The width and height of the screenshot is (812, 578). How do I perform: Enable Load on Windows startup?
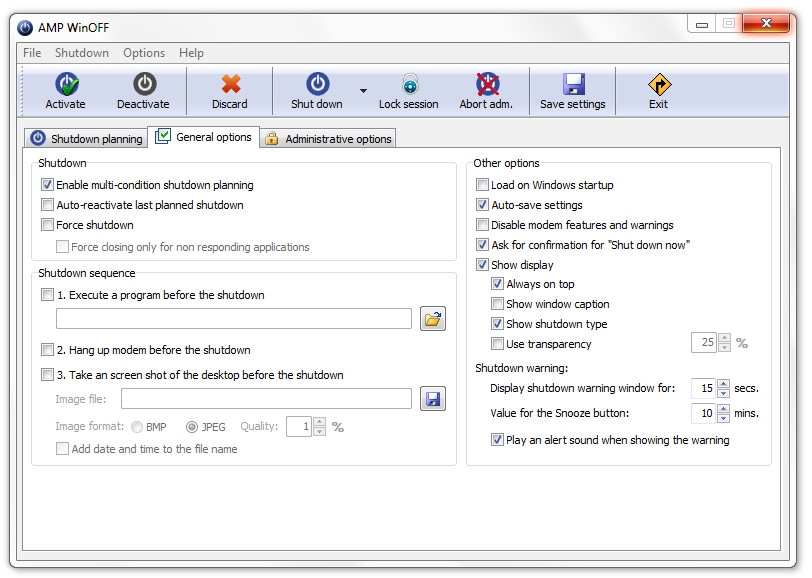click(x=482, y=184)
